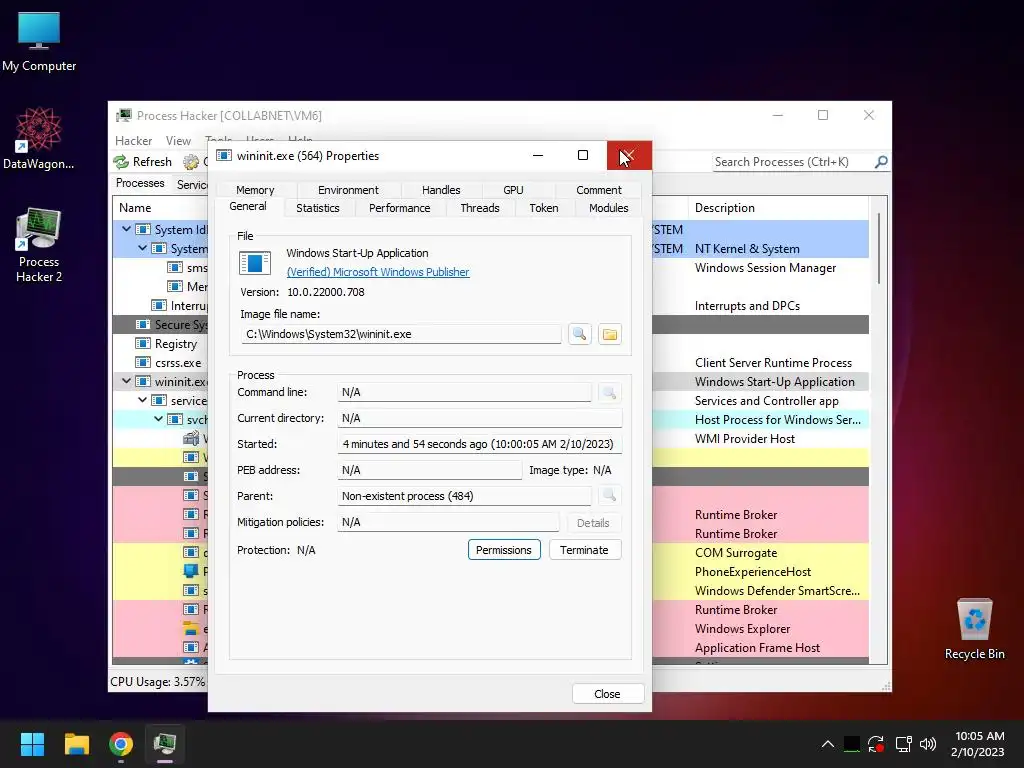
Task: Open the View menu
Action: (178, 141)
